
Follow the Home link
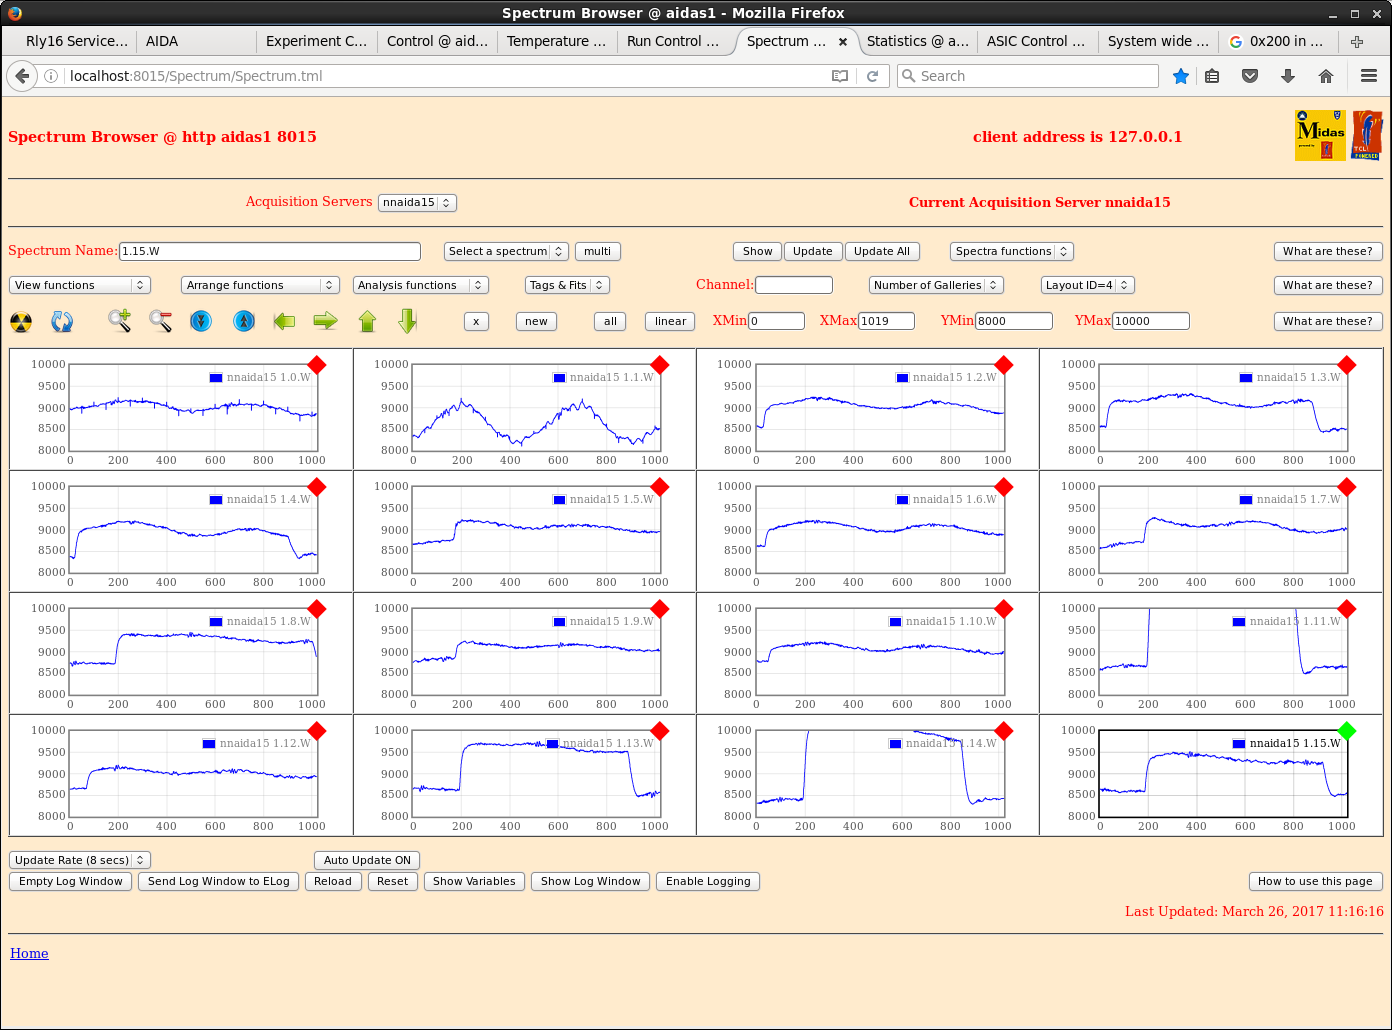tap(29, 953)
